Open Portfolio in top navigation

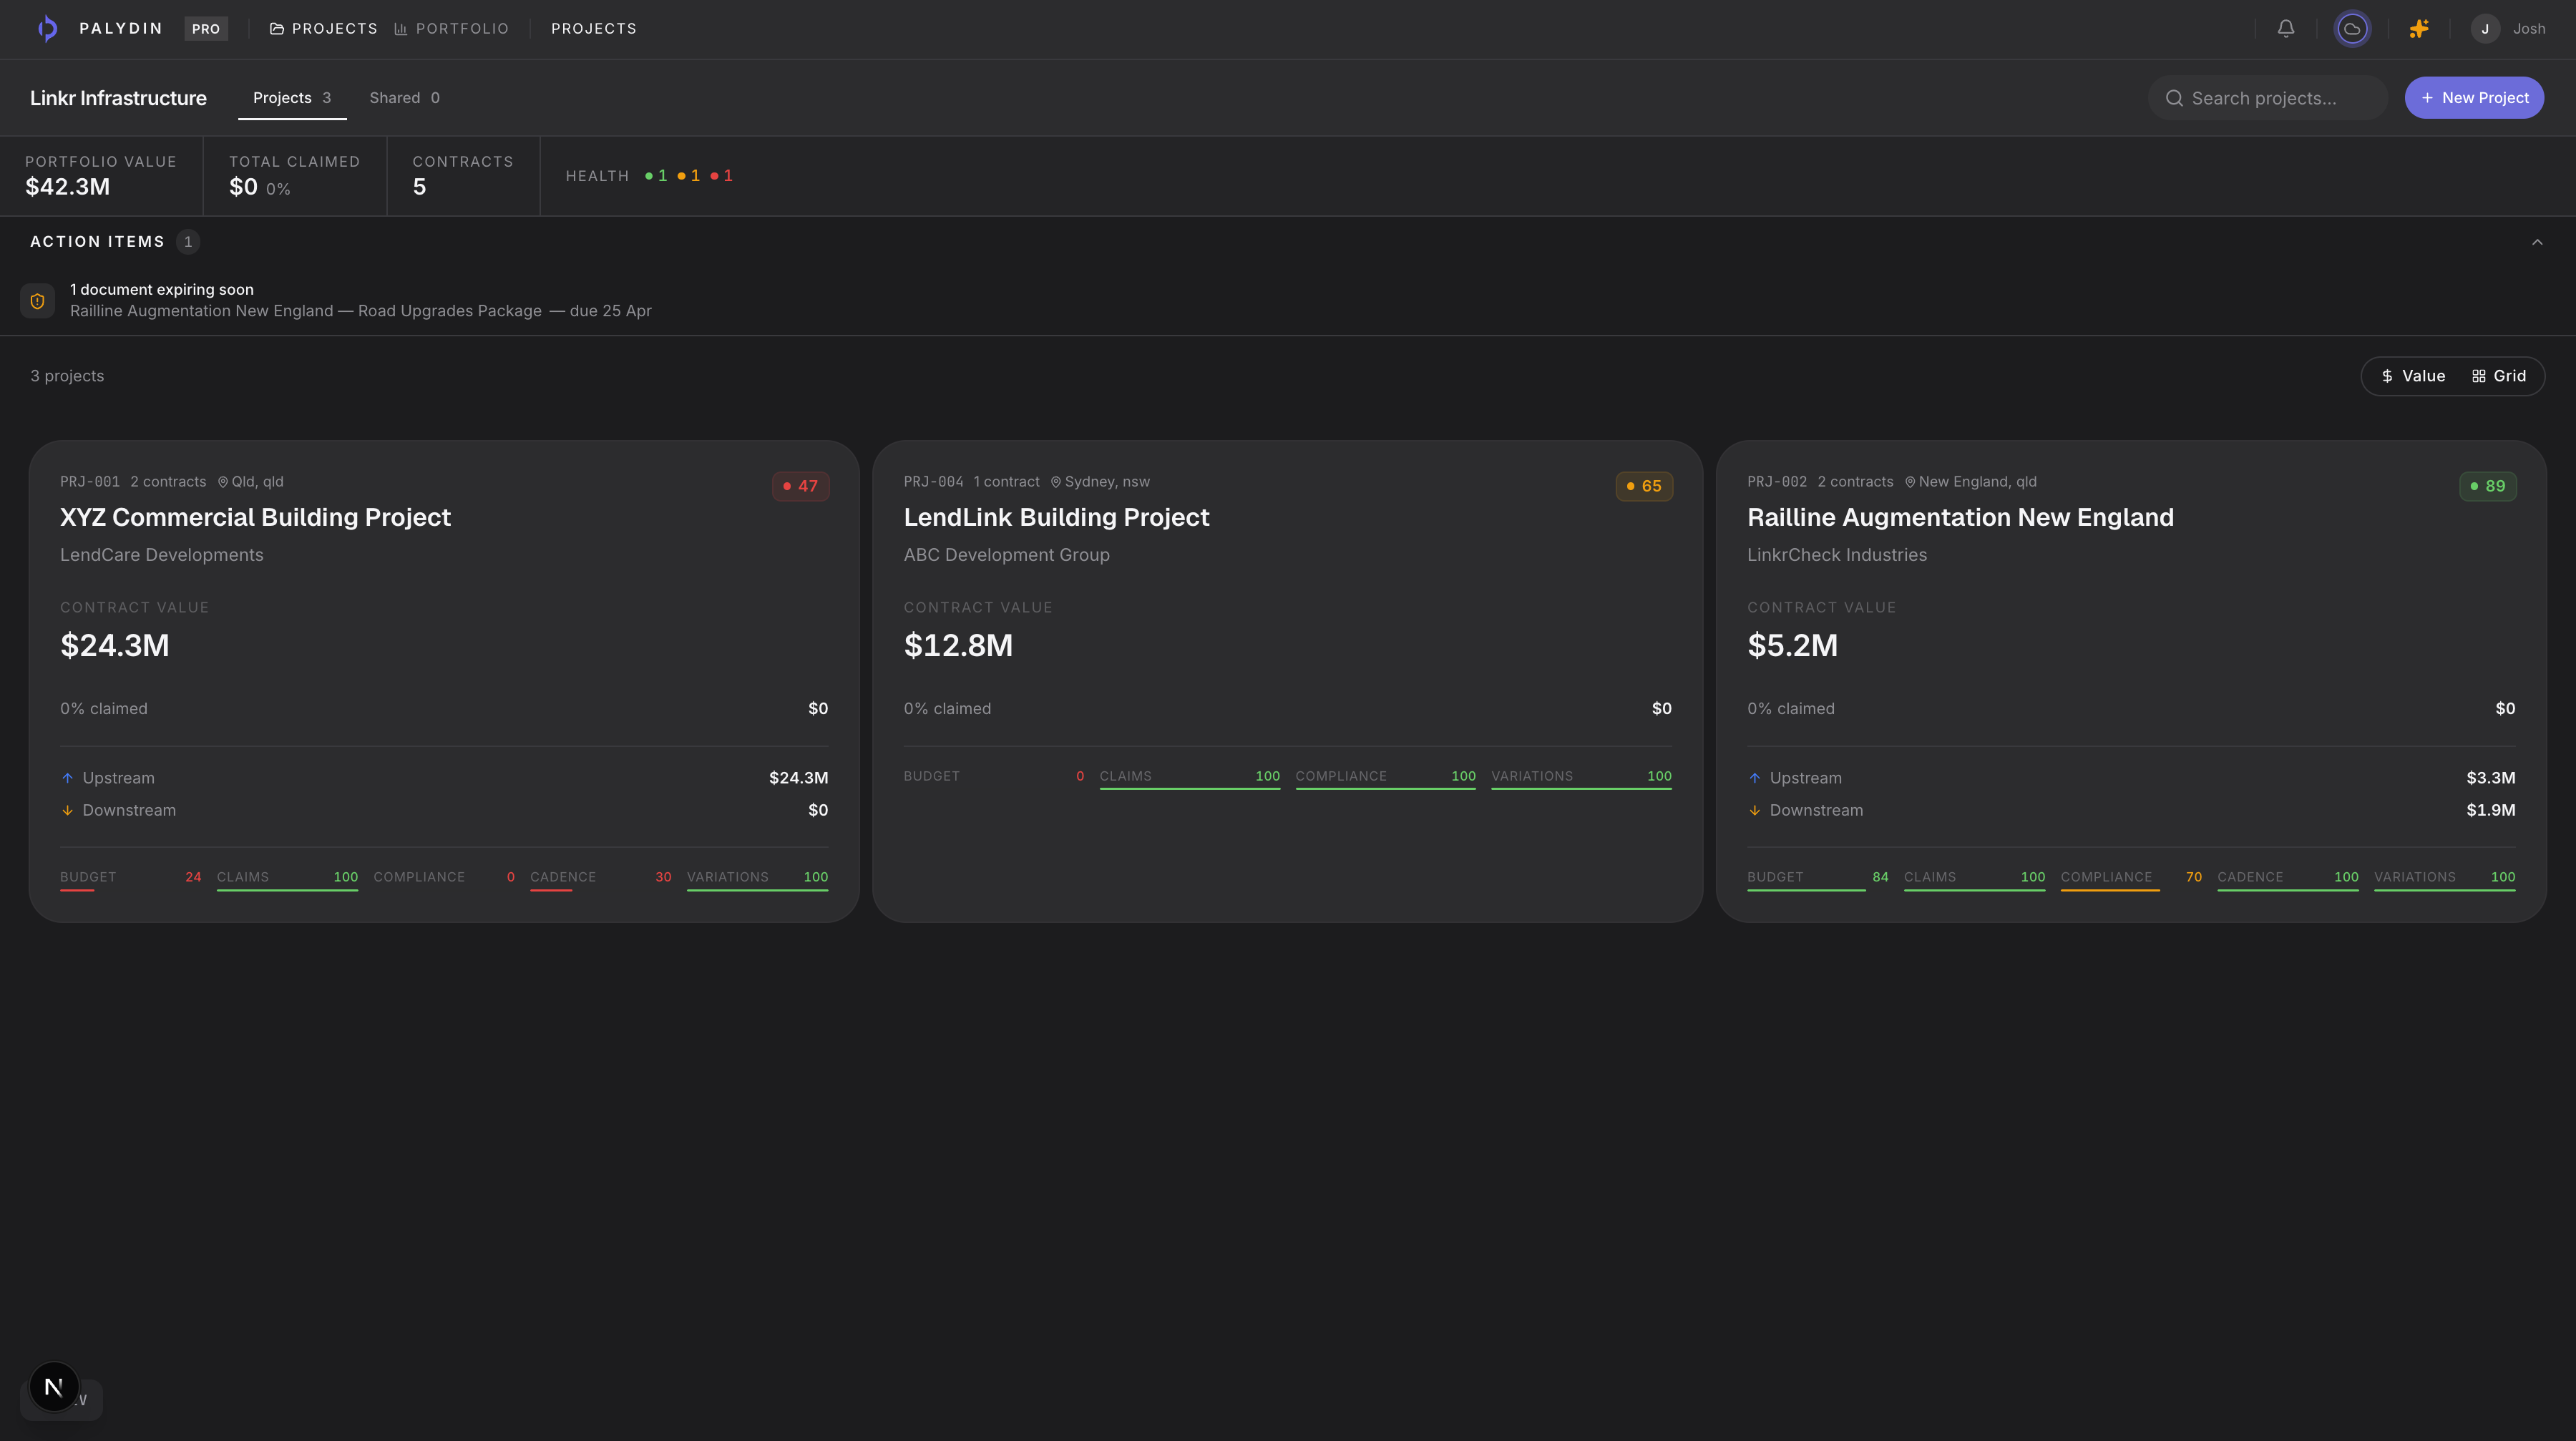click(451, 28)
